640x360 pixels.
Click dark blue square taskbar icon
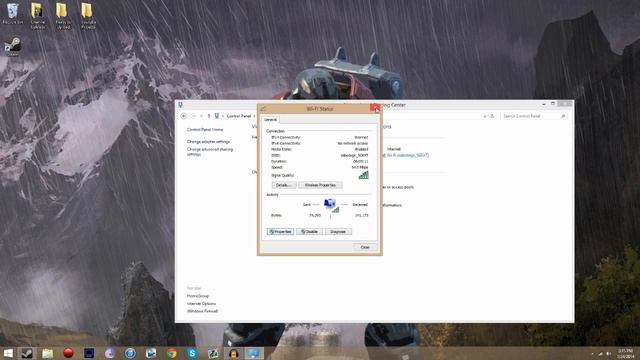(89, 353)
